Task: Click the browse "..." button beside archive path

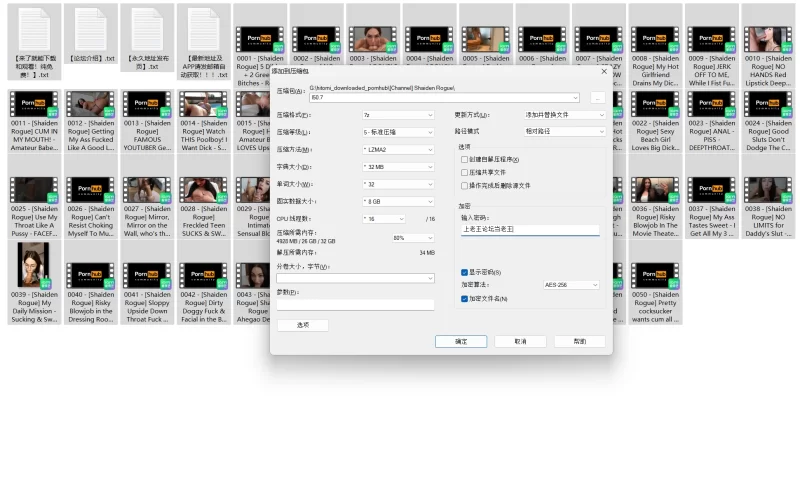Action: click(x=597, y=97)
